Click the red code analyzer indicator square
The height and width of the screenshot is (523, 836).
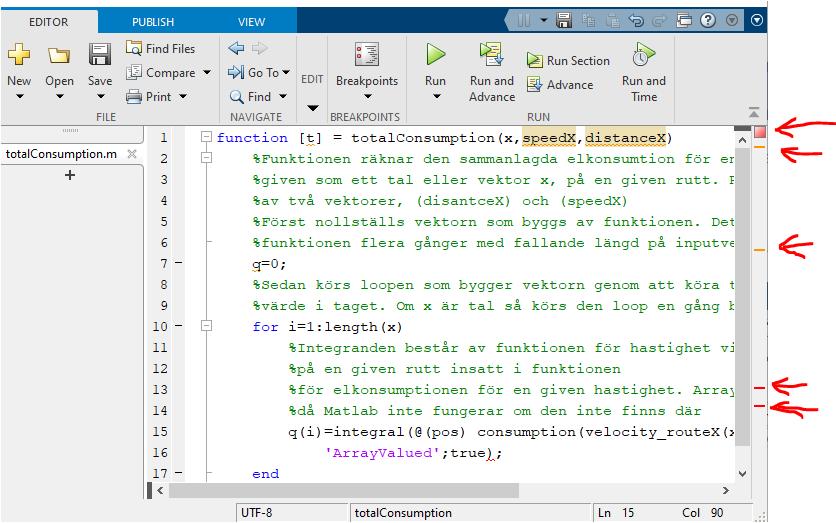pyautogui.click(x=760, y=132)
